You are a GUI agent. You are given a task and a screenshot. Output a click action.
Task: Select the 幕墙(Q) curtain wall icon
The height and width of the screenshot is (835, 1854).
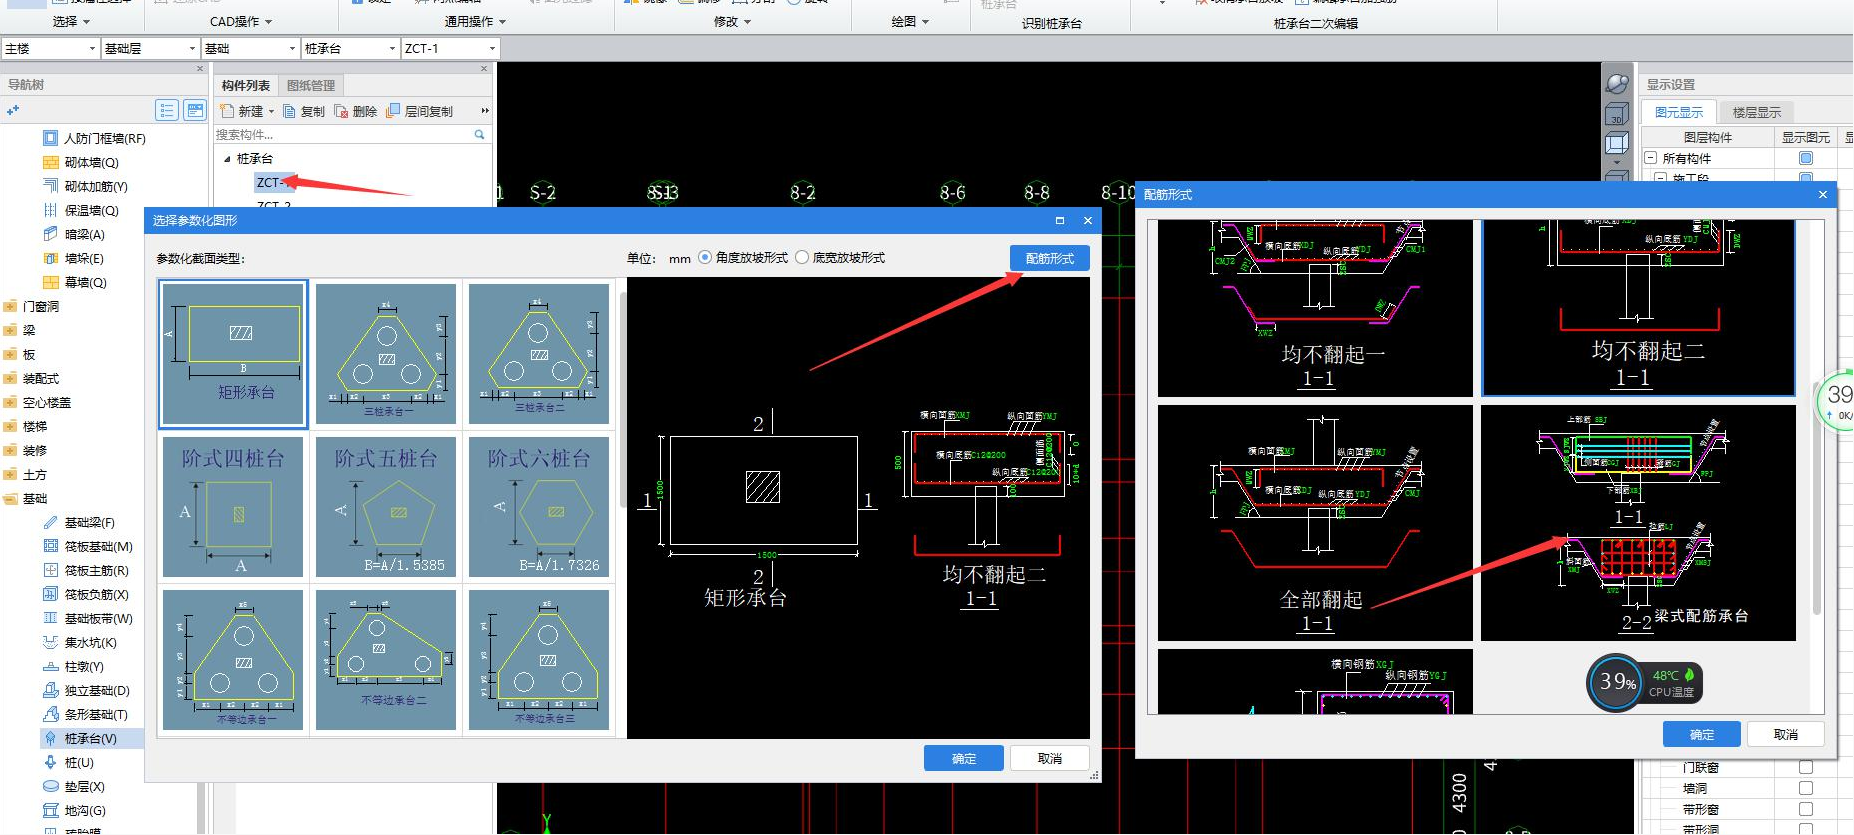(51, 282)
